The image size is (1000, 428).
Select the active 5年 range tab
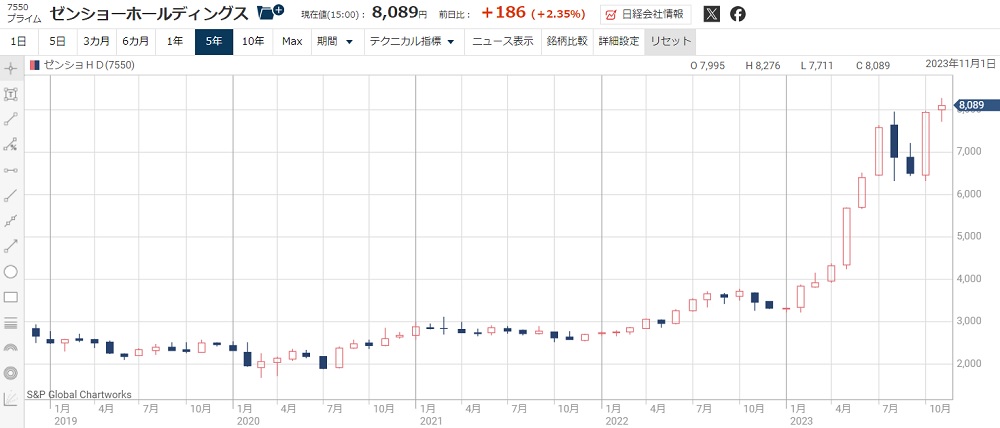click(214, 41)
